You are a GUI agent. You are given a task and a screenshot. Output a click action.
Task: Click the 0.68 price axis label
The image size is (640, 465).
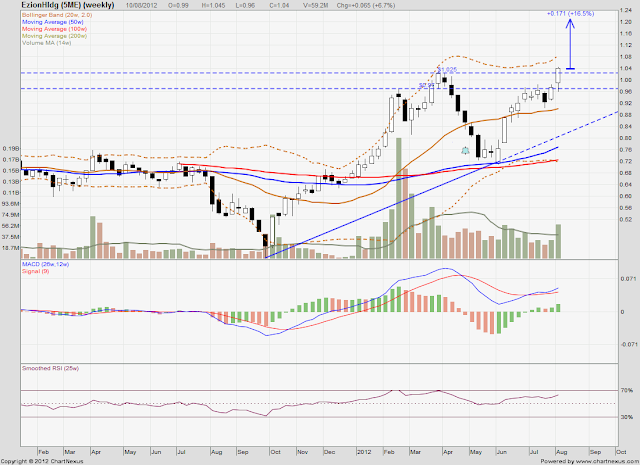626,173
